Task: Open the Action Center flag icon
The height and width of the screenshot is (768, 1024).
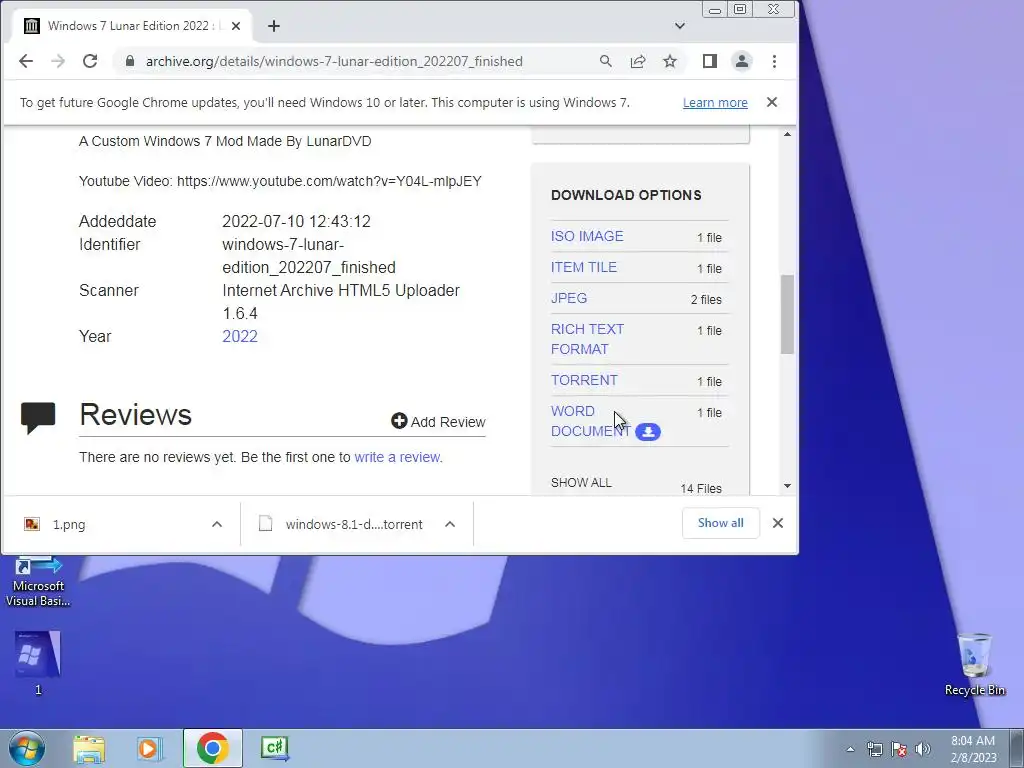Action: (x=899, y=749)
